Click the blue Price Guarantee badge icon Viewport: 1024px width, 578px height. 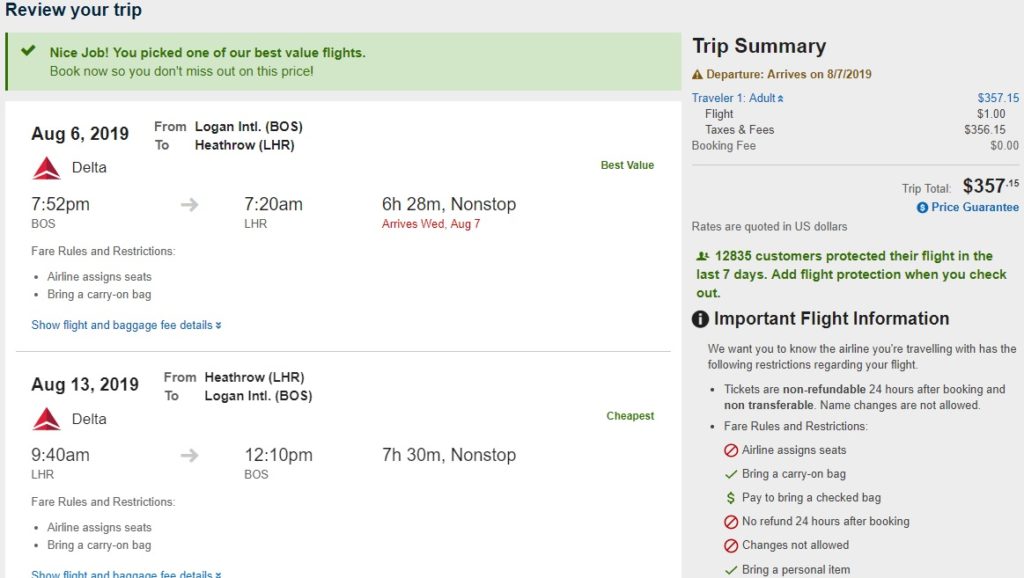pos(922,208)
